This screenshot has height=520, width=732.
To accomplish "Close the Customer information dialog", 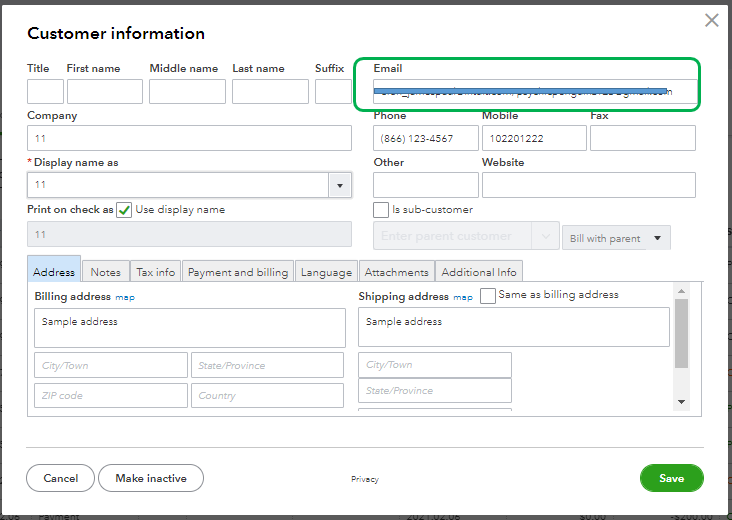I will (x=712, y=20).
